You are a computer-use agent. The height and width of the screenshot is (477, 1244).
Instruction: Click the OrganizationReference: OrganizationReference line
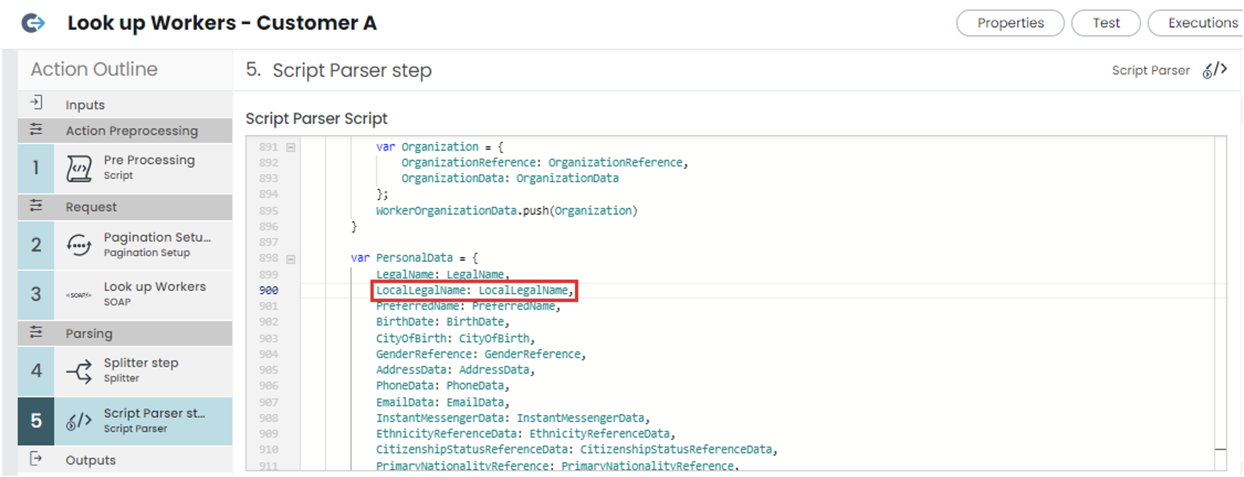545,163
